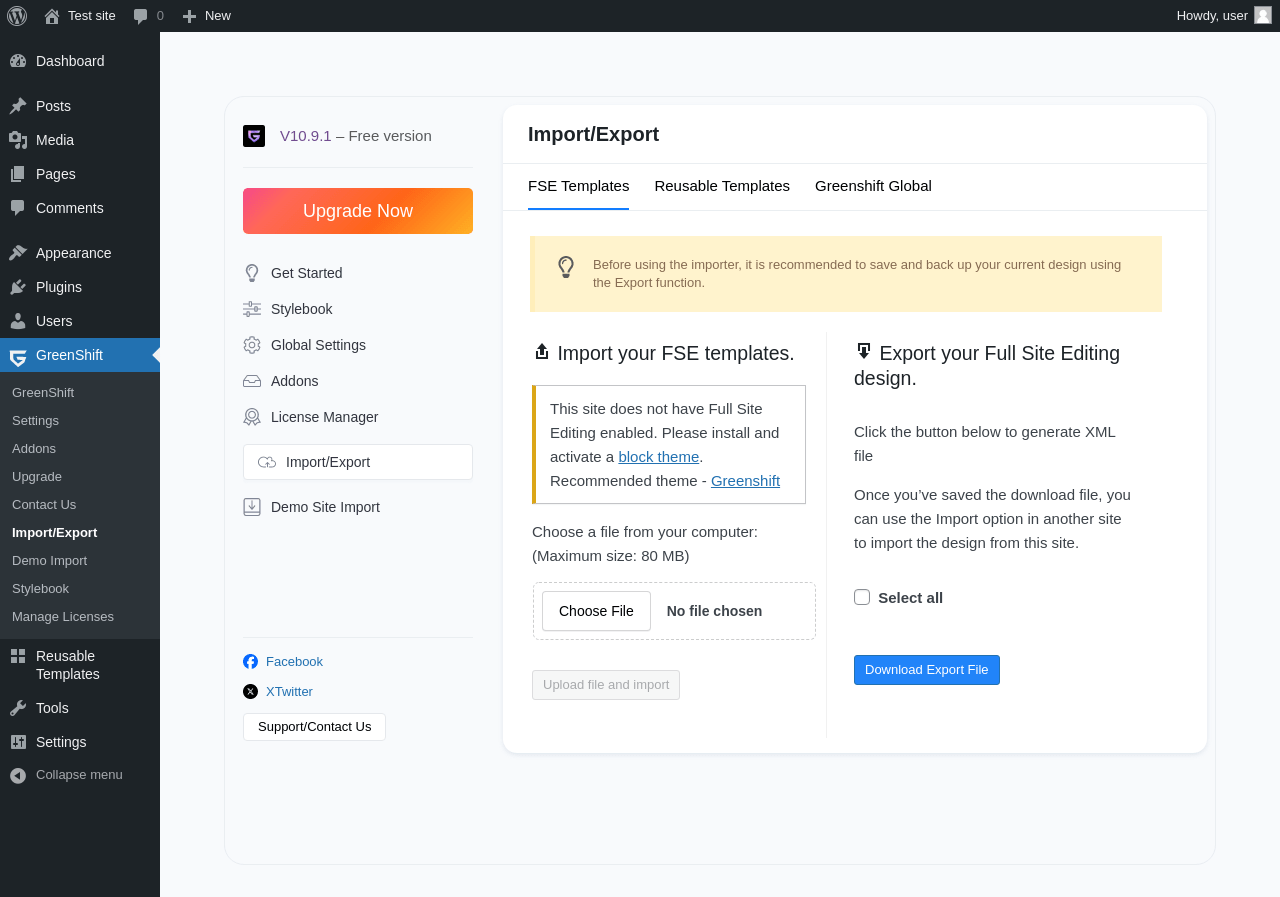
Task: Click the Global Settings gear icon
Action: (252, 345)
